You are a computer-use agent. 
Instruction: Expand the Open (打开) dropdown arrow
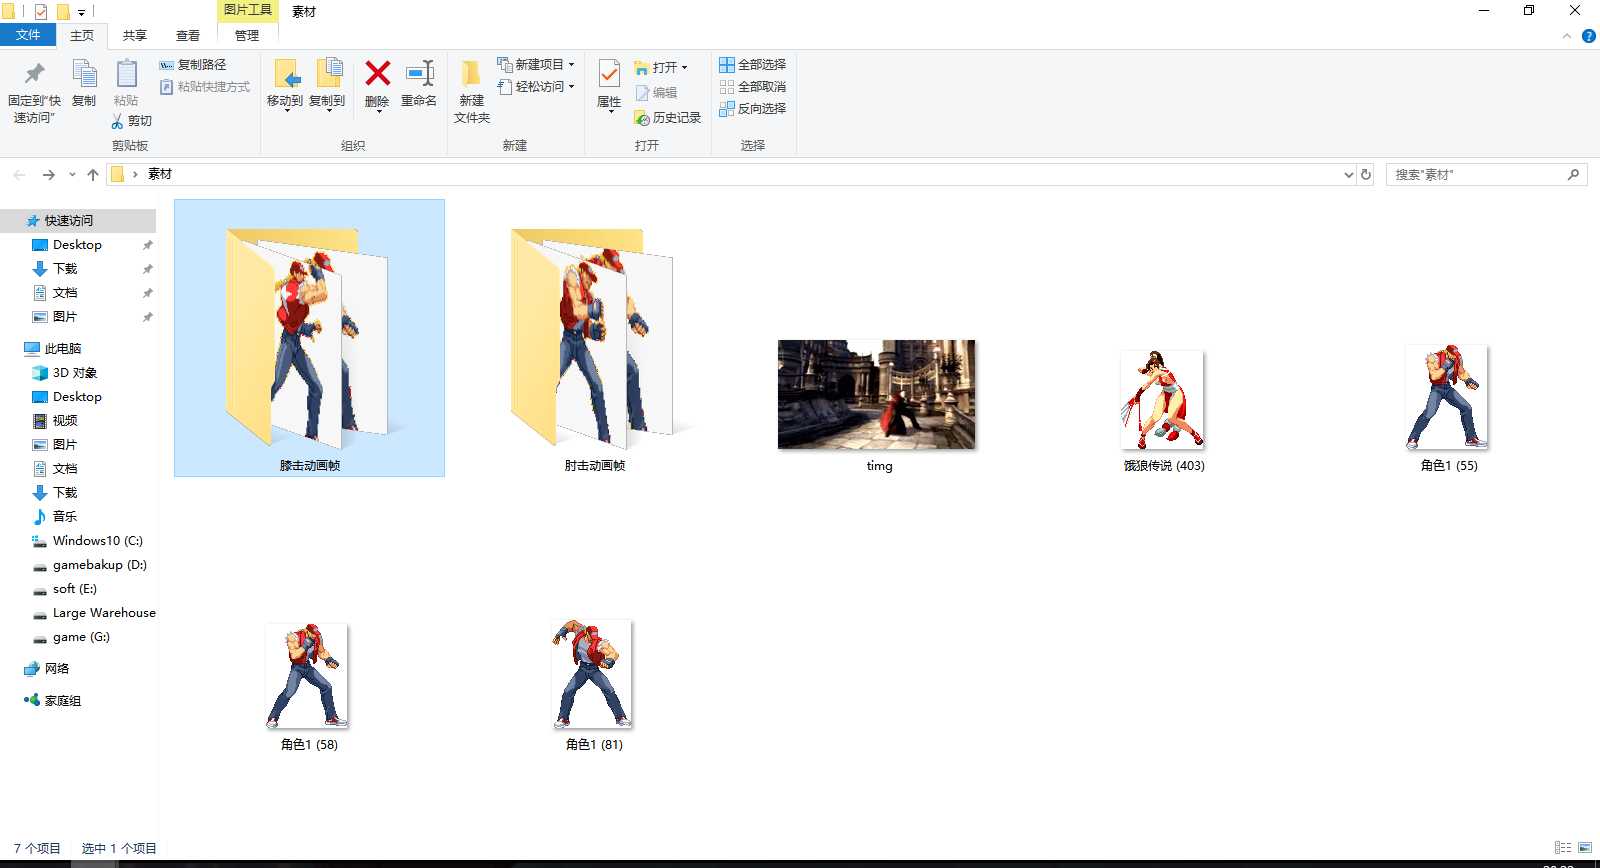(x=685, y=68)
